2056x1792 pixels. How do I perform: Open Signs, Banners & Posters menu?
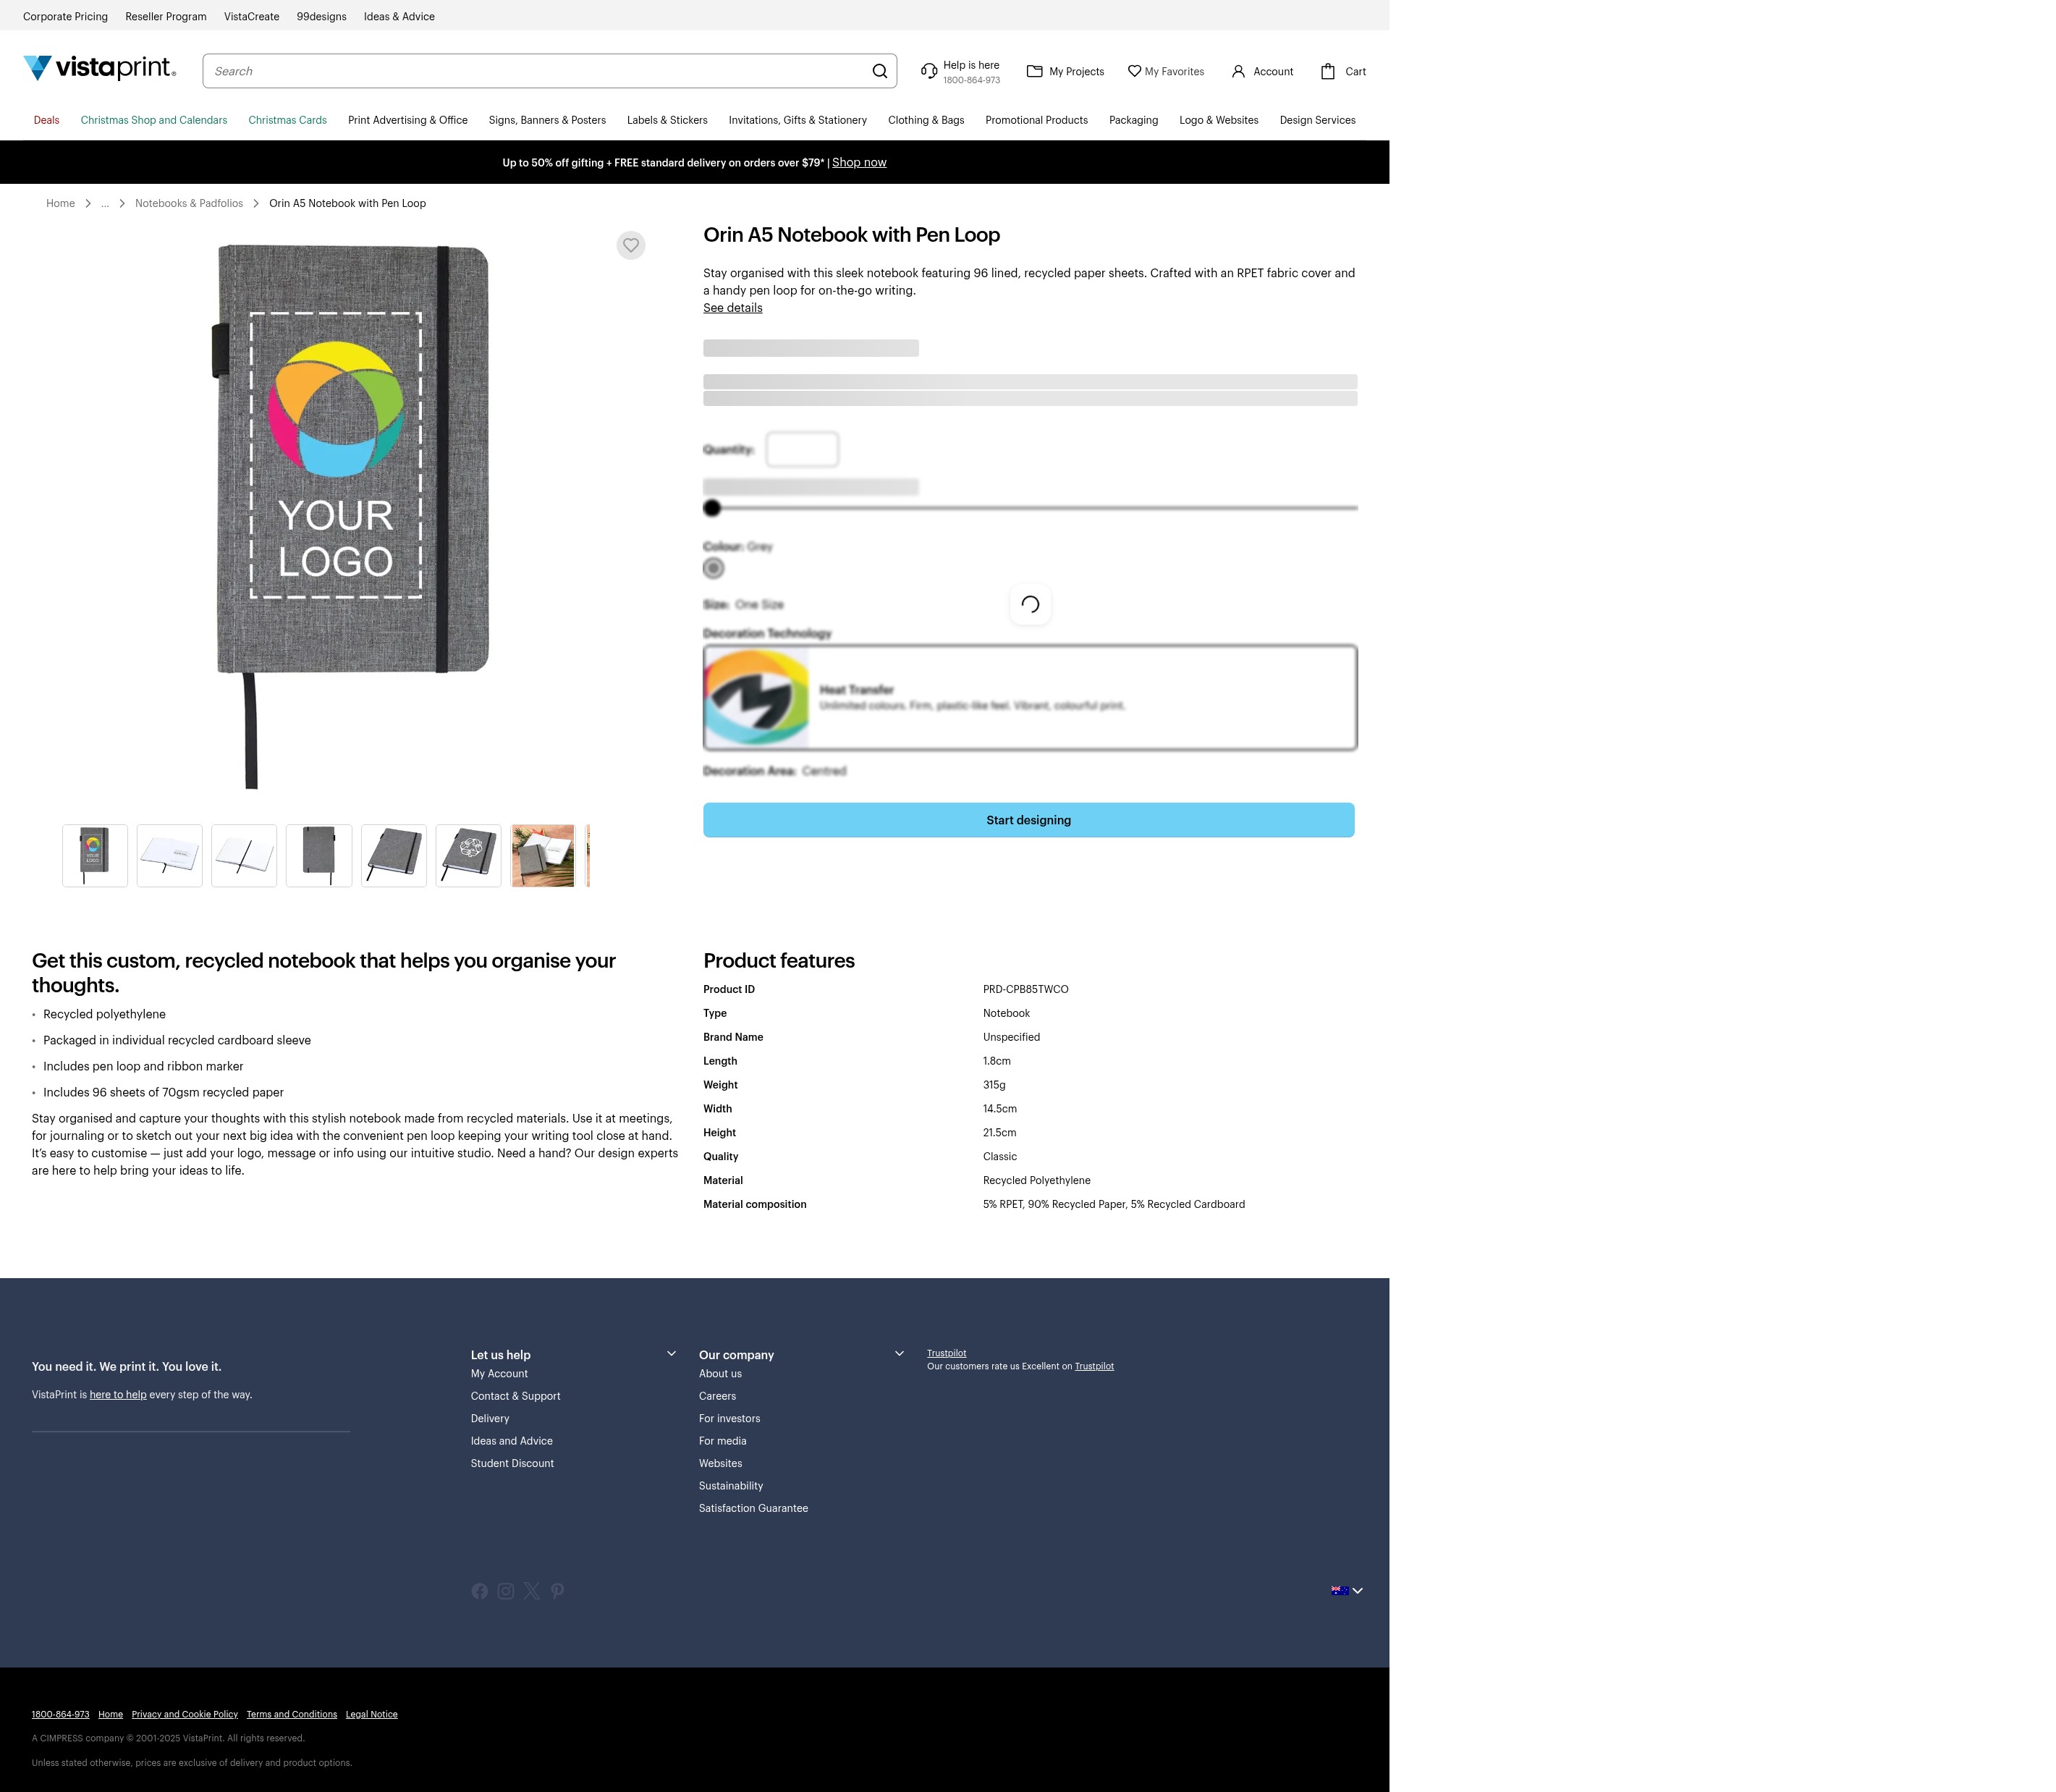547,120
